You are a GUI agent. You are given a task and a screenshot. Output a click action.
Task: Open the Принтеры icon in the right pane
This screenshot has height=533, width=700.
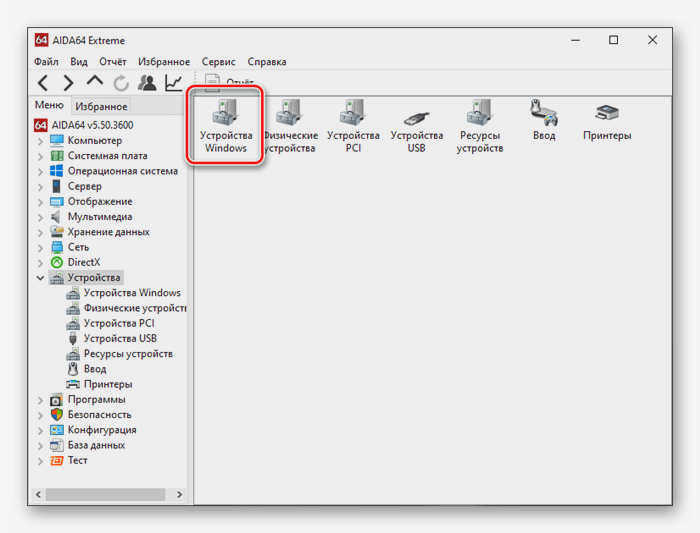(607, 122)
